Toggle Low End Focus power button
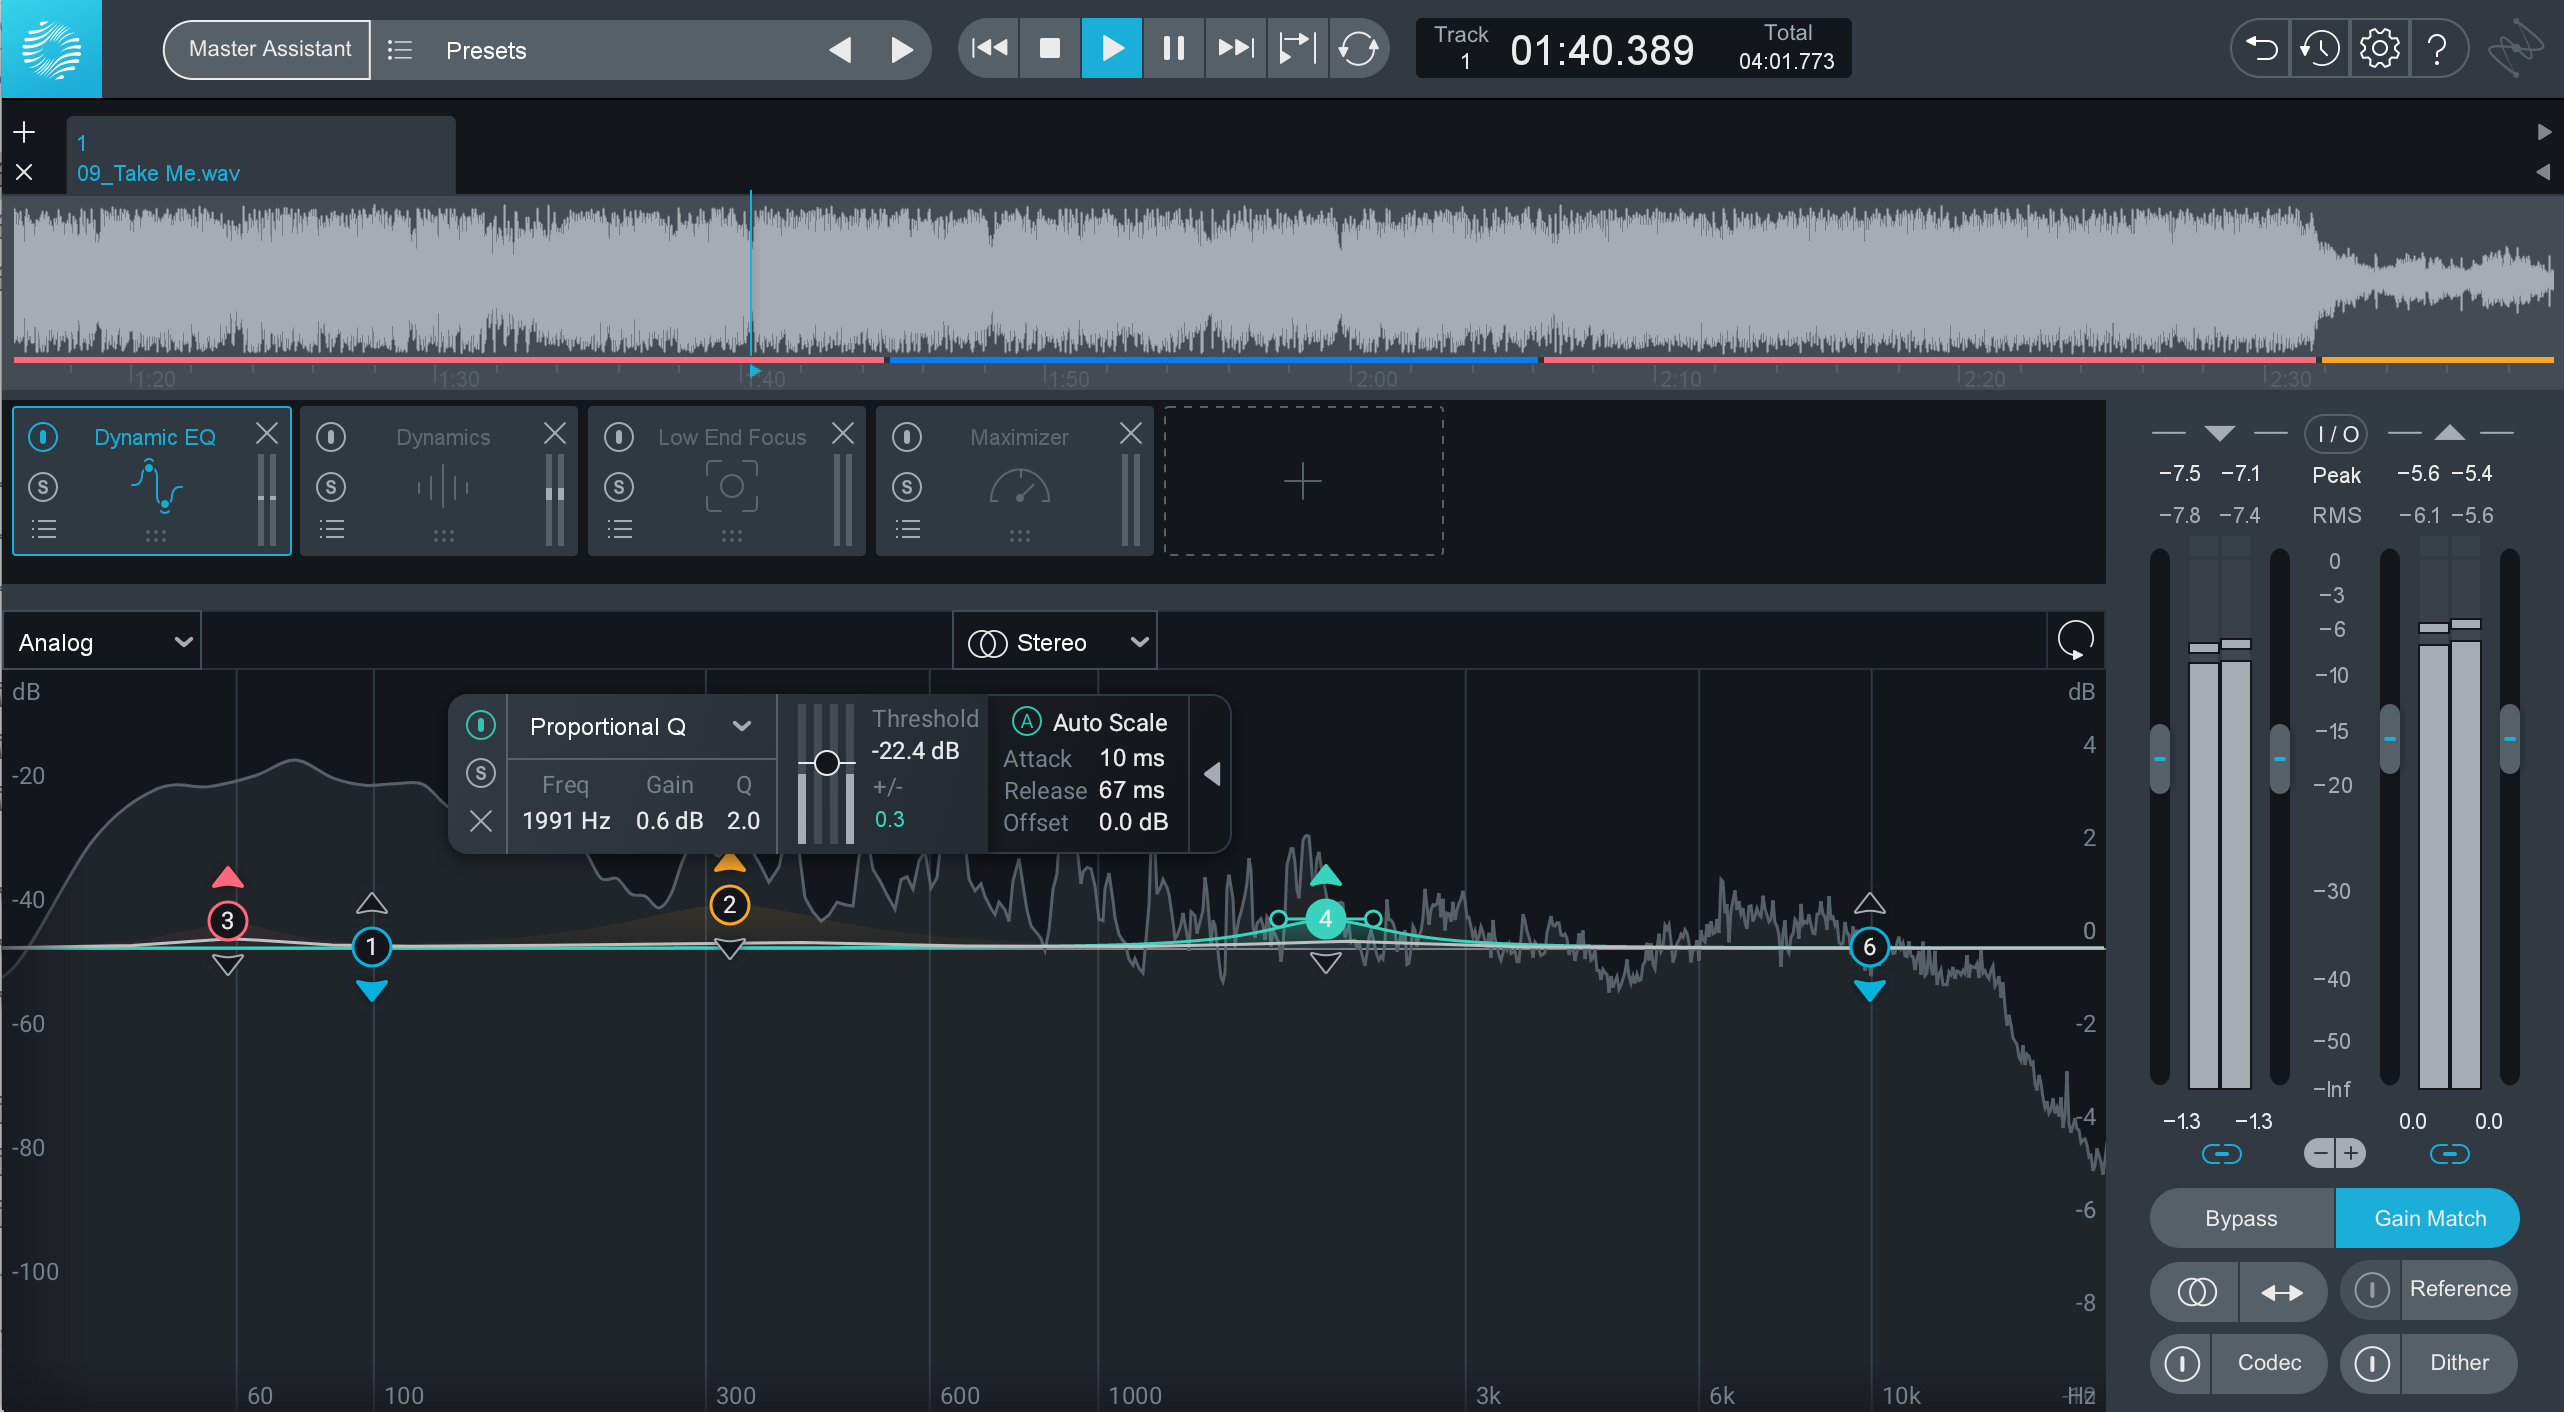The height and width of the screenshot is (1412, 2564). pyautogui.click(x=619, y=437)
